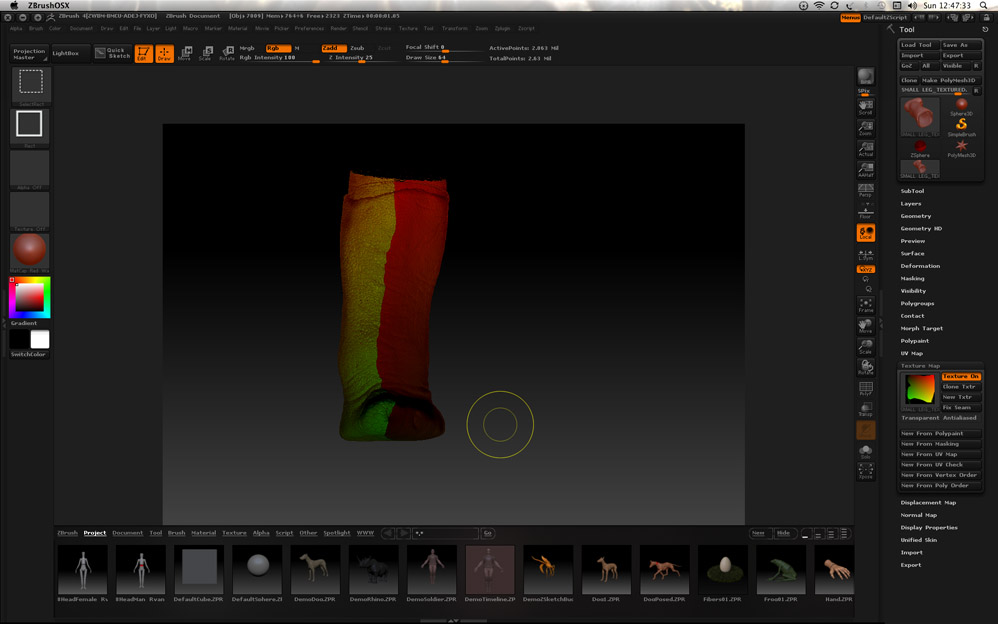
Task: Open the Rect stroke type selector
Action: (30, 128)
